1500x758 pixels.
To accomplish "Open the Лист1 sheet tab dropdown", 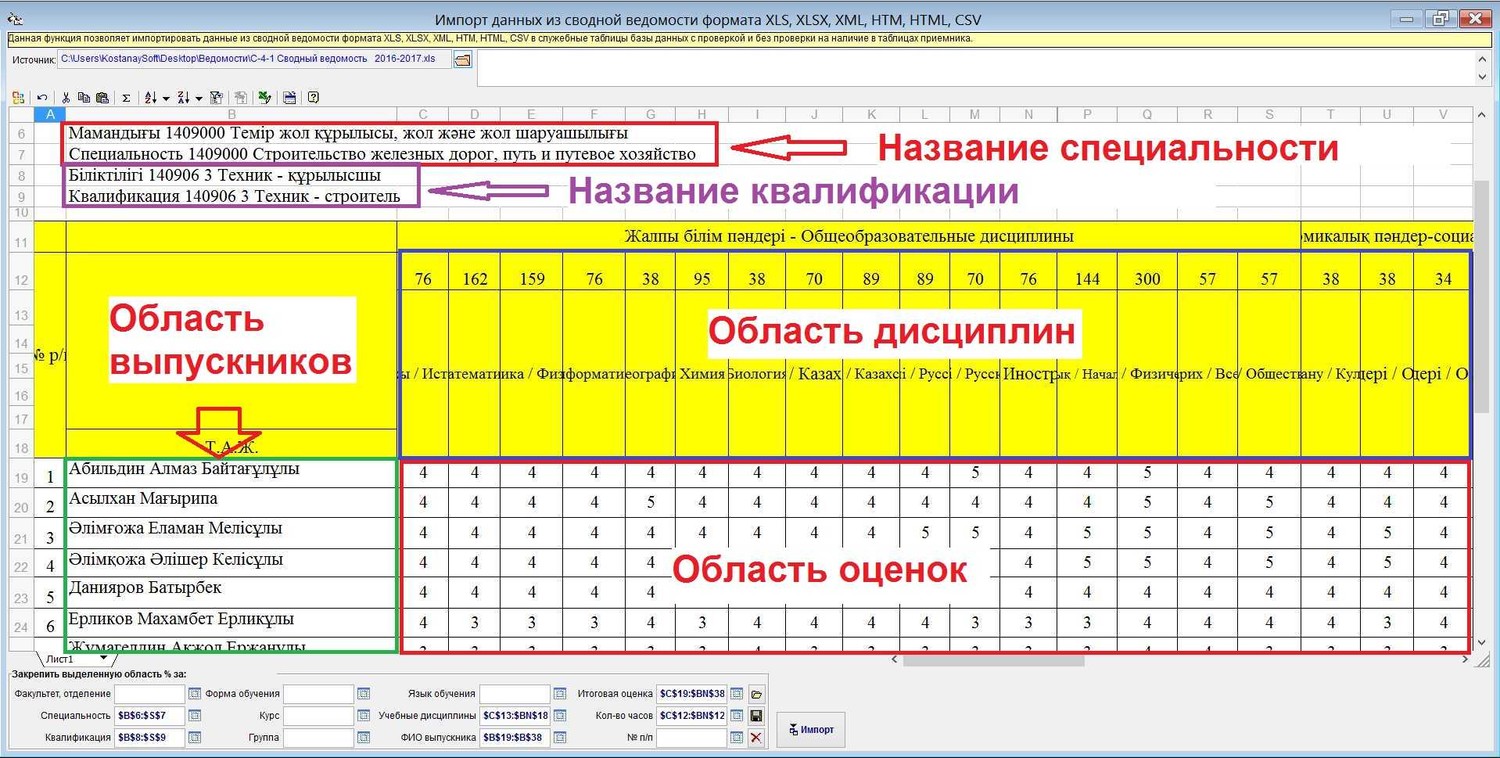I will pos(103,659).
